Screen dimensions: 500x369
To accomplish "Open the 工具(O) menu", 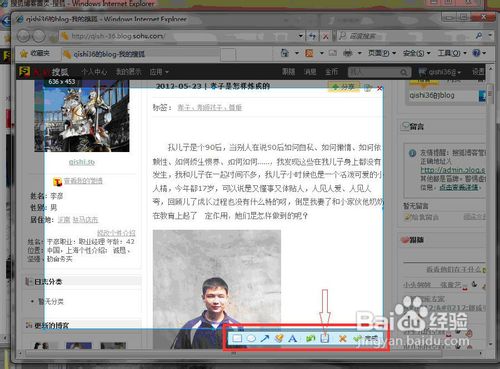I will click(452, 53).
